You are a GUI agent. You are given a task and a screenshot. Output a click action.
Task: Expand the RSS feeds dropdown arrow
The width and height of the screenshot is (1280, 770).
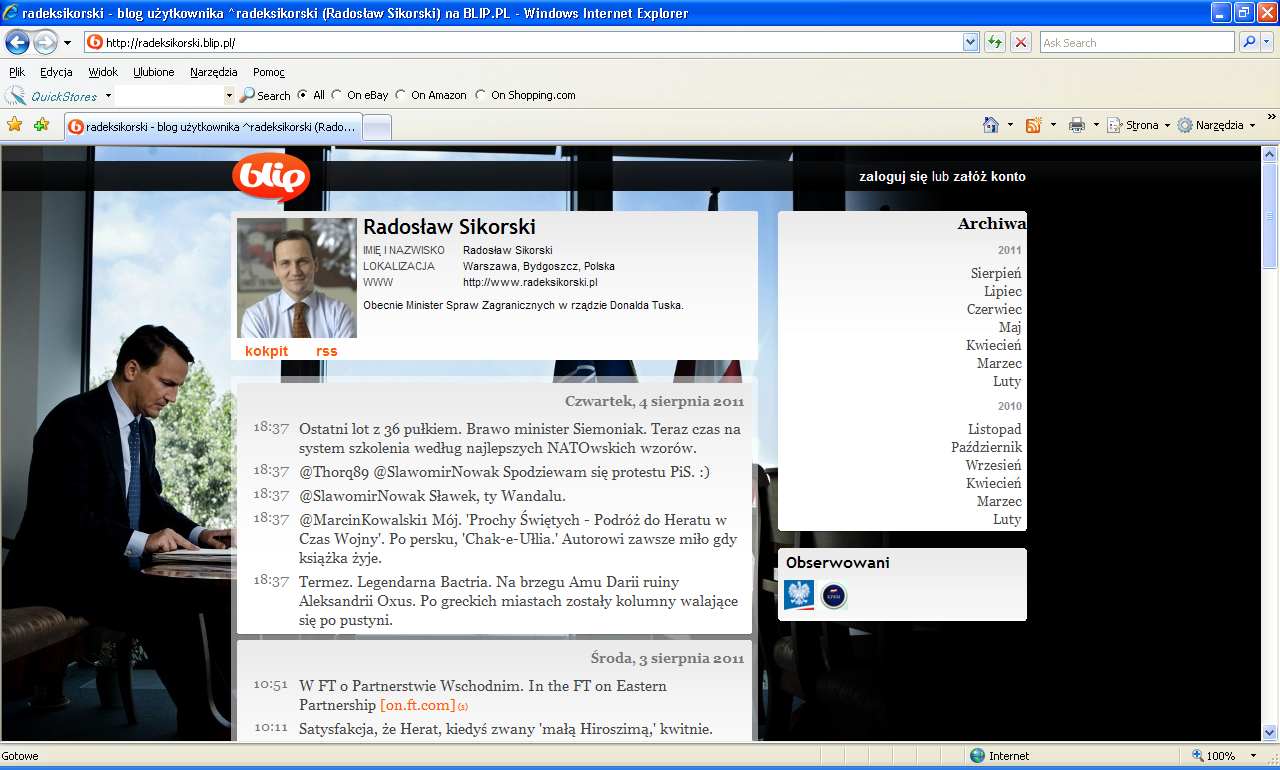[1053, 125]
